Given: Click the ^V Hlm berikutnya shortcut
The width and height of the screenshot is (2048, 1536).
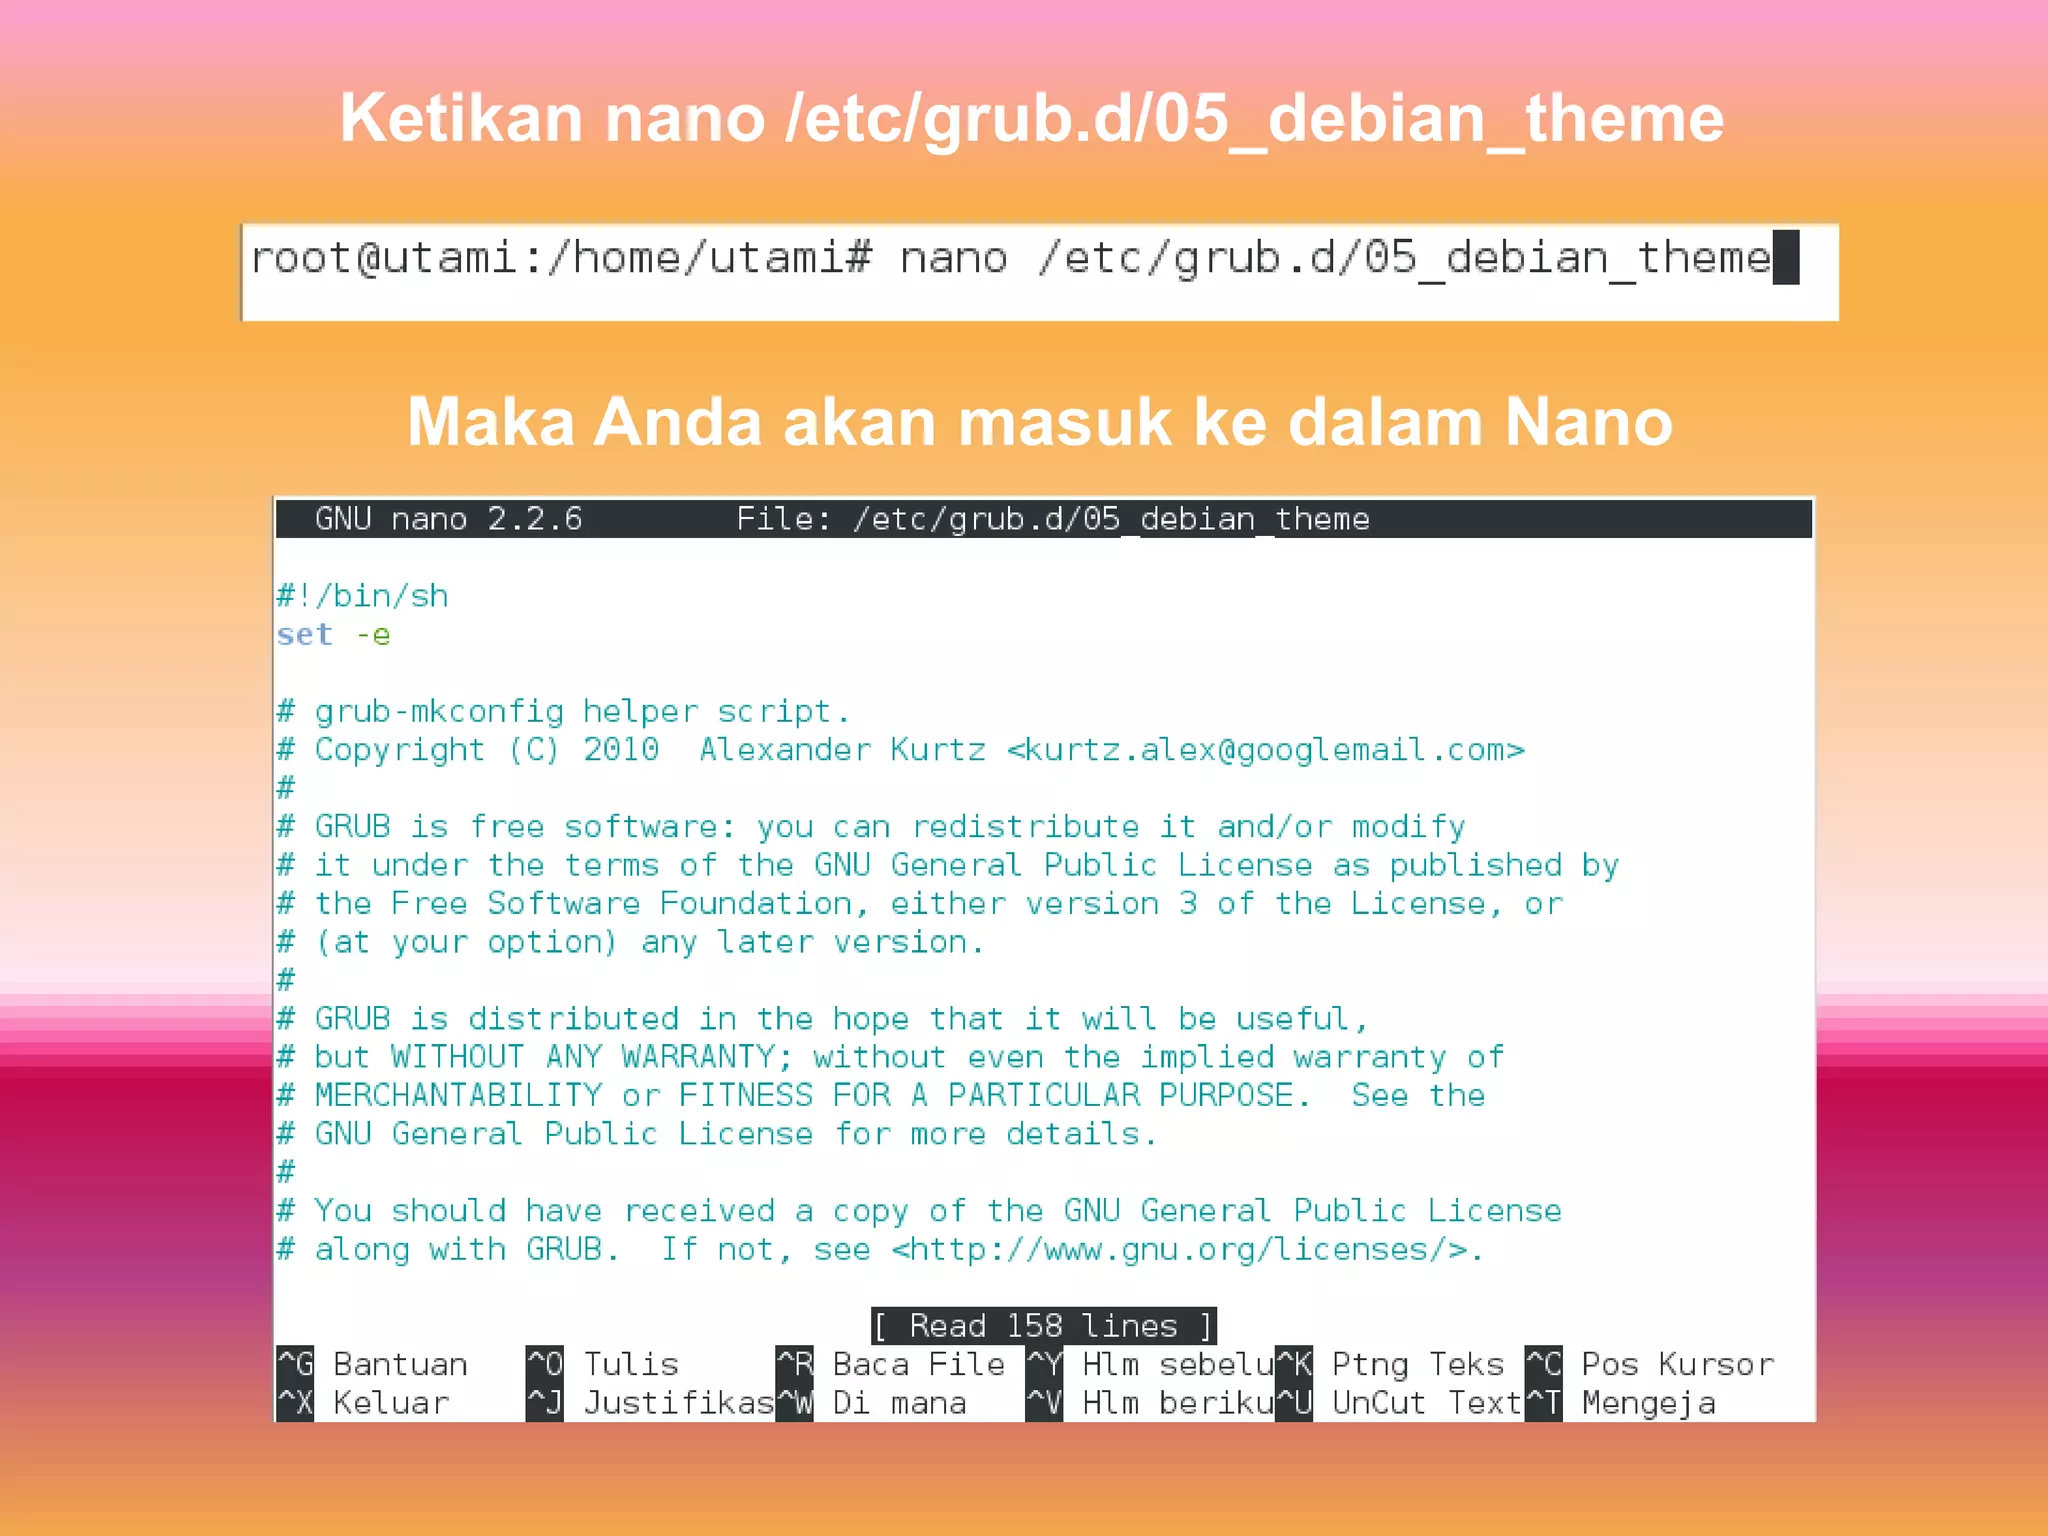Looking at the screenshot, I should tap(1150, 1403).
